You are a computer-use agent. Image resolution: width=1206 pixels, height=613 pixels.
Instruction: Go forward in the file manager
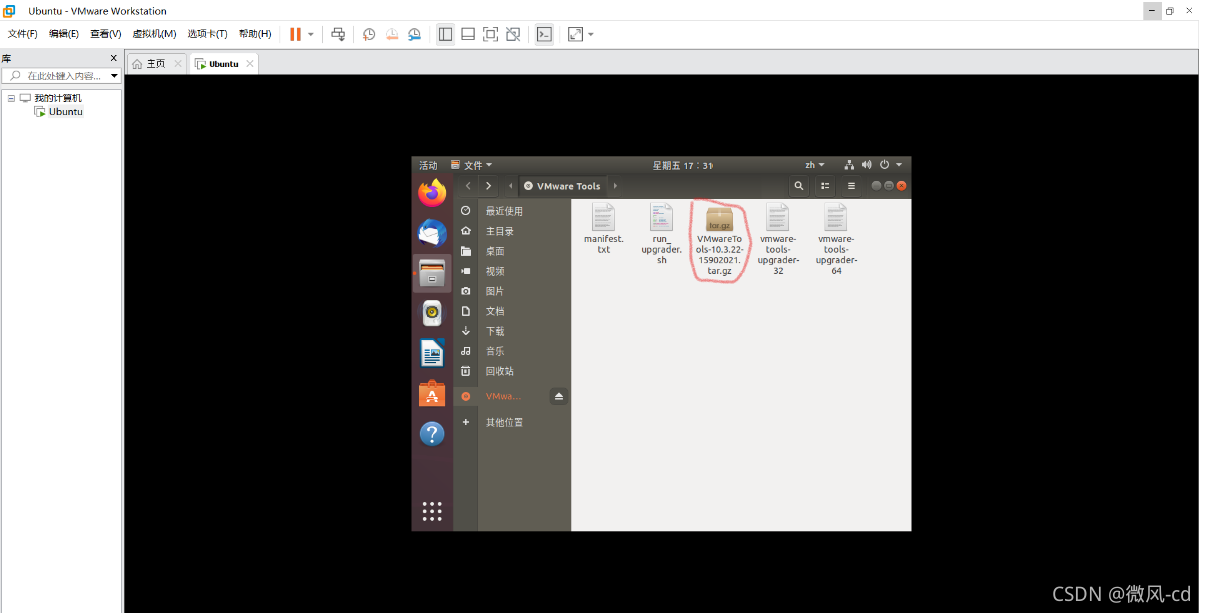point(488,186)
